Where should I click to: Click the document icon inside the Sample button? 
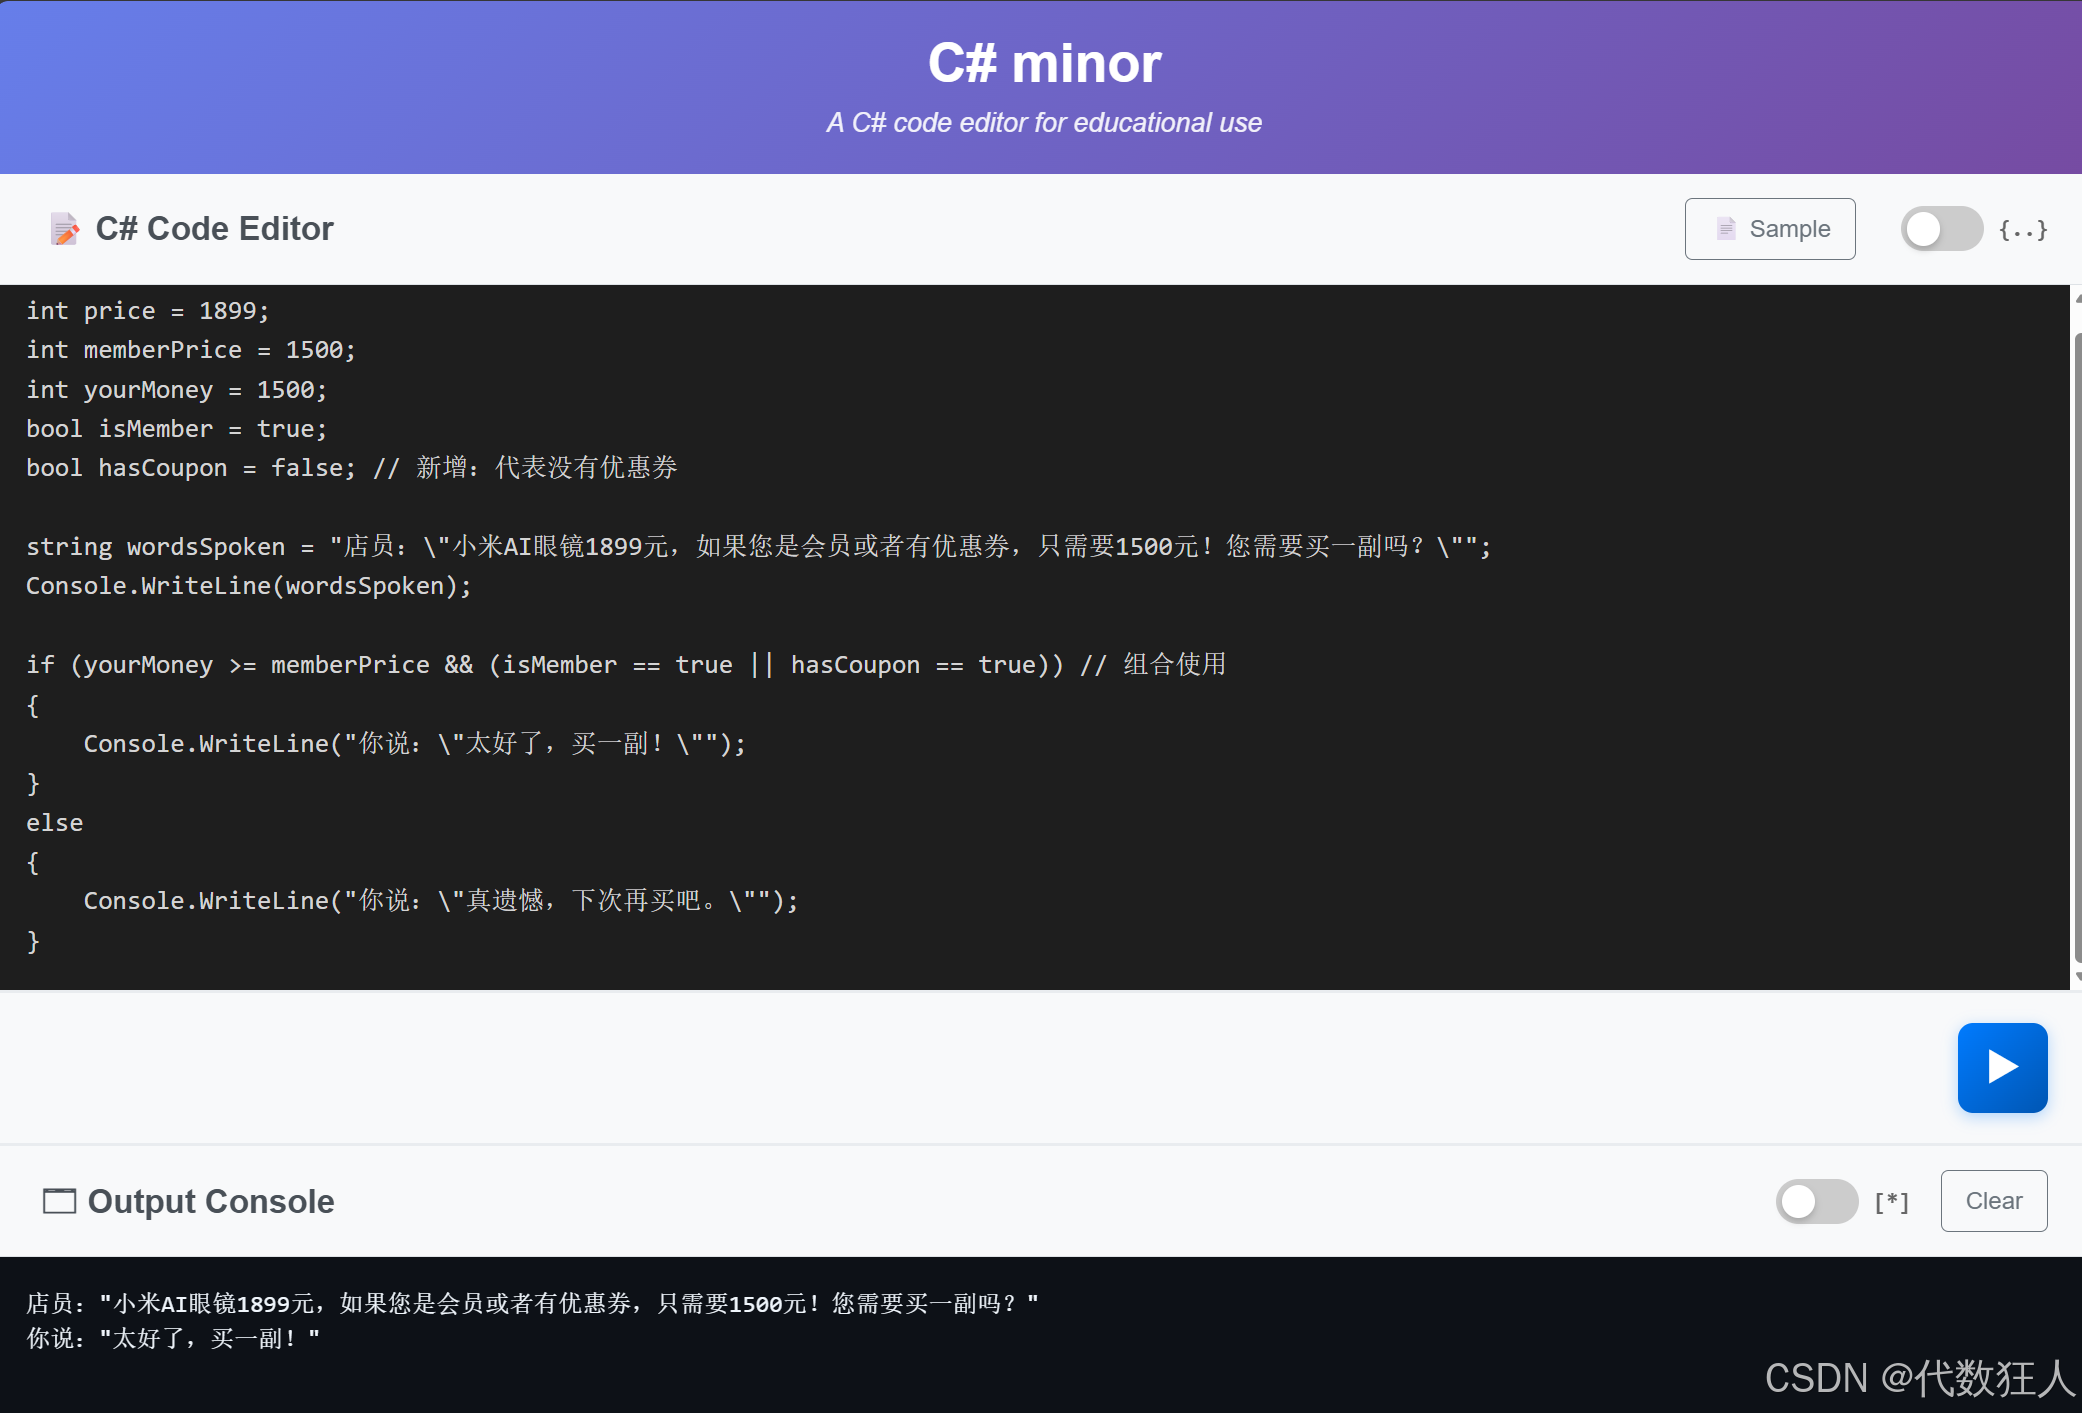coord(1725,229)
